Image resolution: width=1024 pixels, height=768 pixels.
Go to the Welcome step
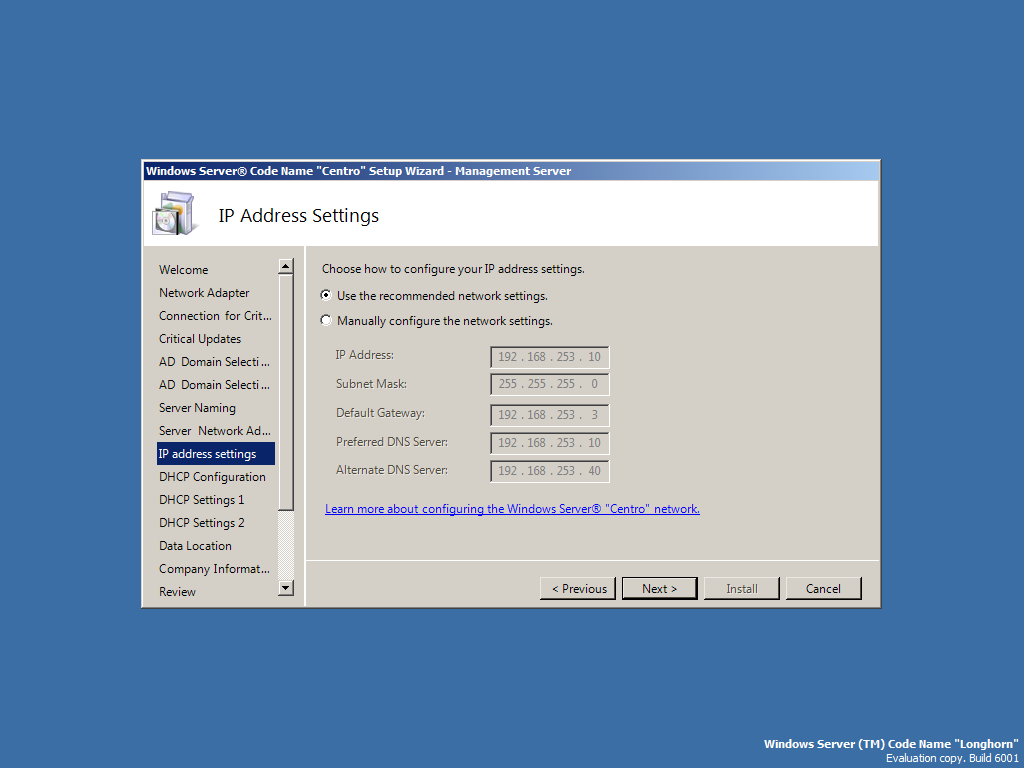pyautogui.click(x=184, y=270)
